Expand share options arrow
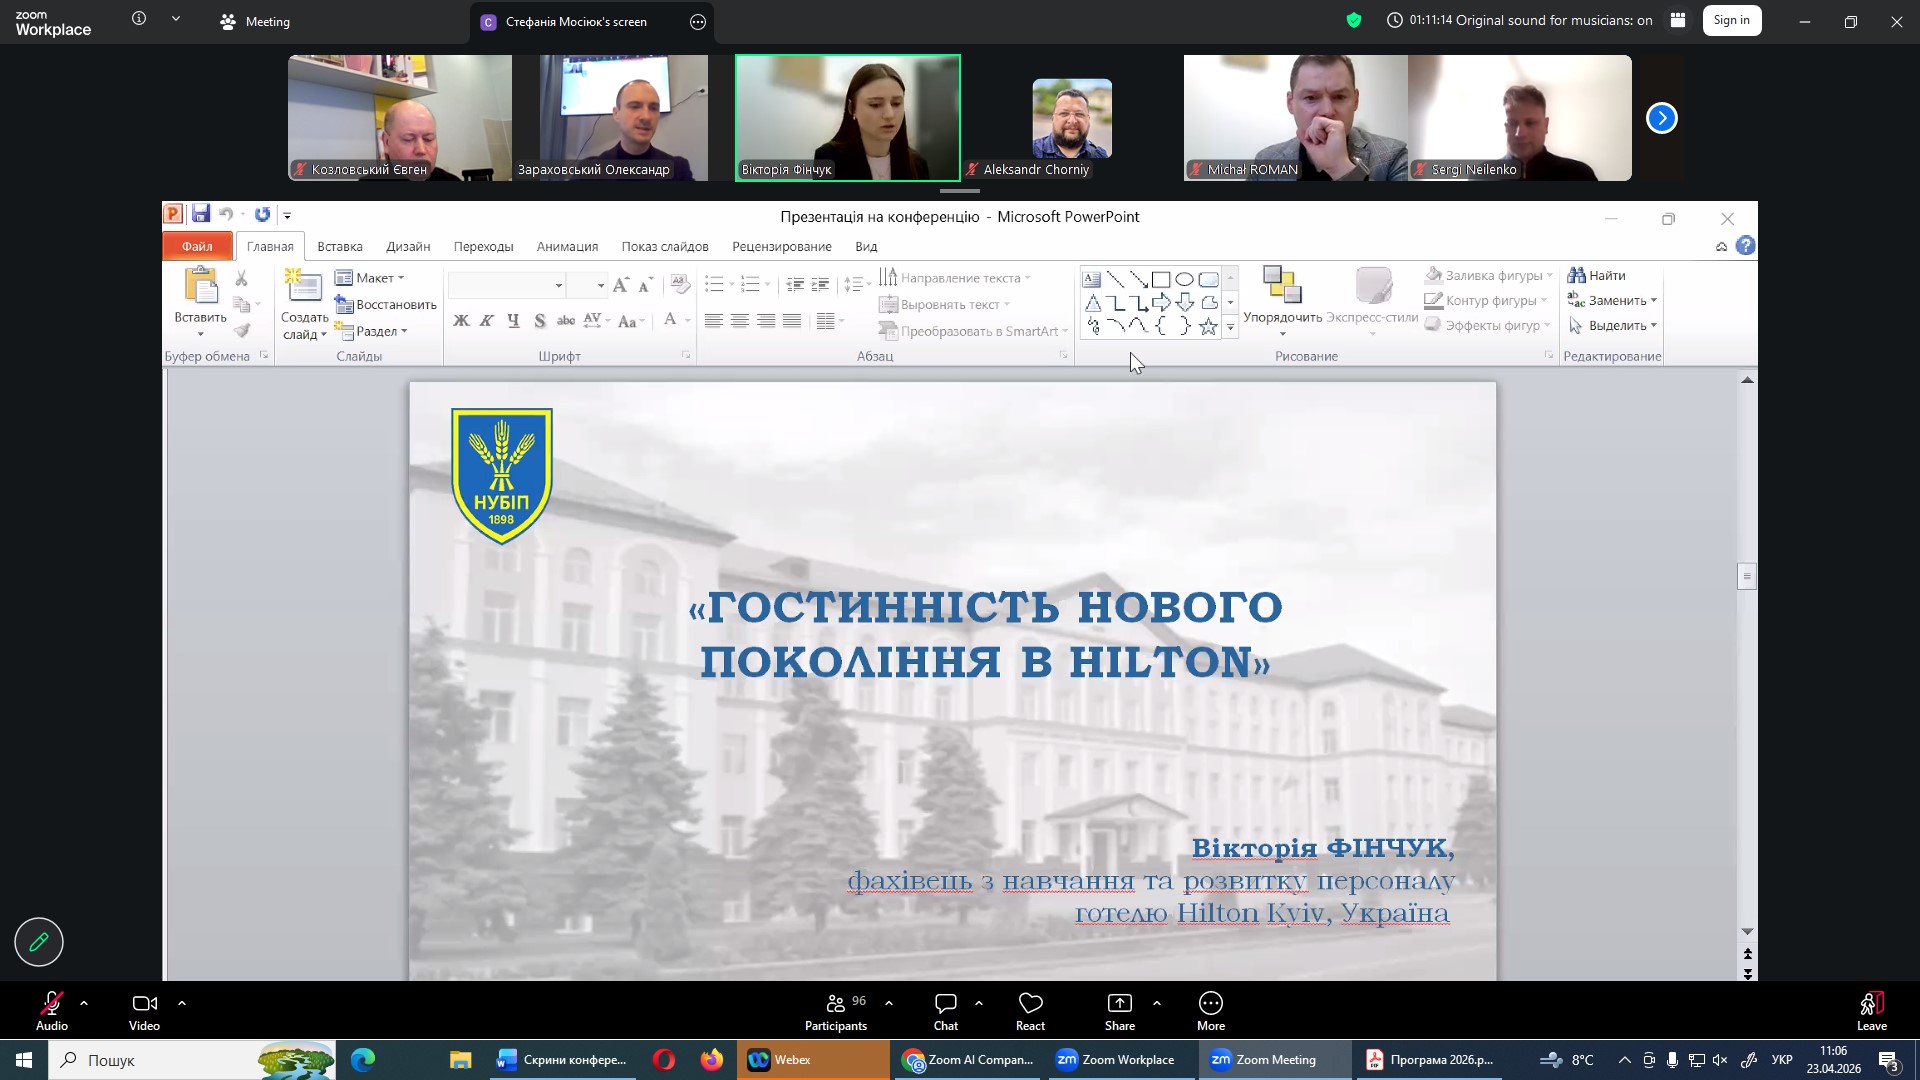 tap(1157, 1002)
